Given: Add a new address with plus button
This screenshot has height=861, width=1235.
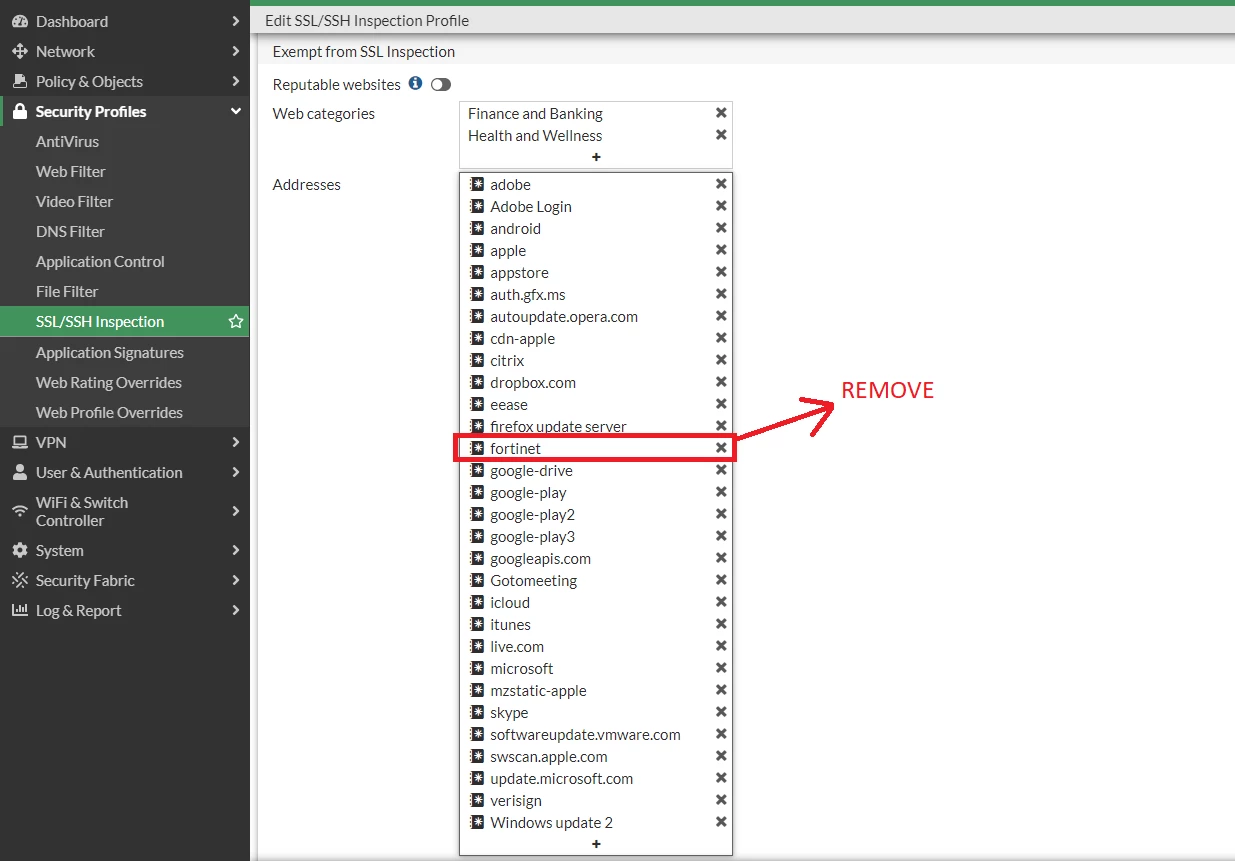Looking at the screenshot, I should coord(596,844).
